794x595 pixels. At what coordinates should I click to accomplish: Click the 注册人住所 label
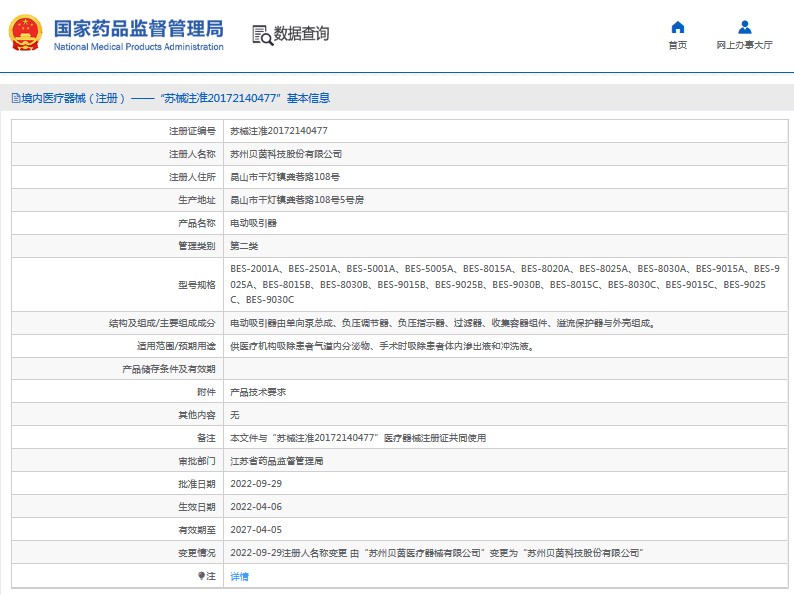(x=192, y=177)
